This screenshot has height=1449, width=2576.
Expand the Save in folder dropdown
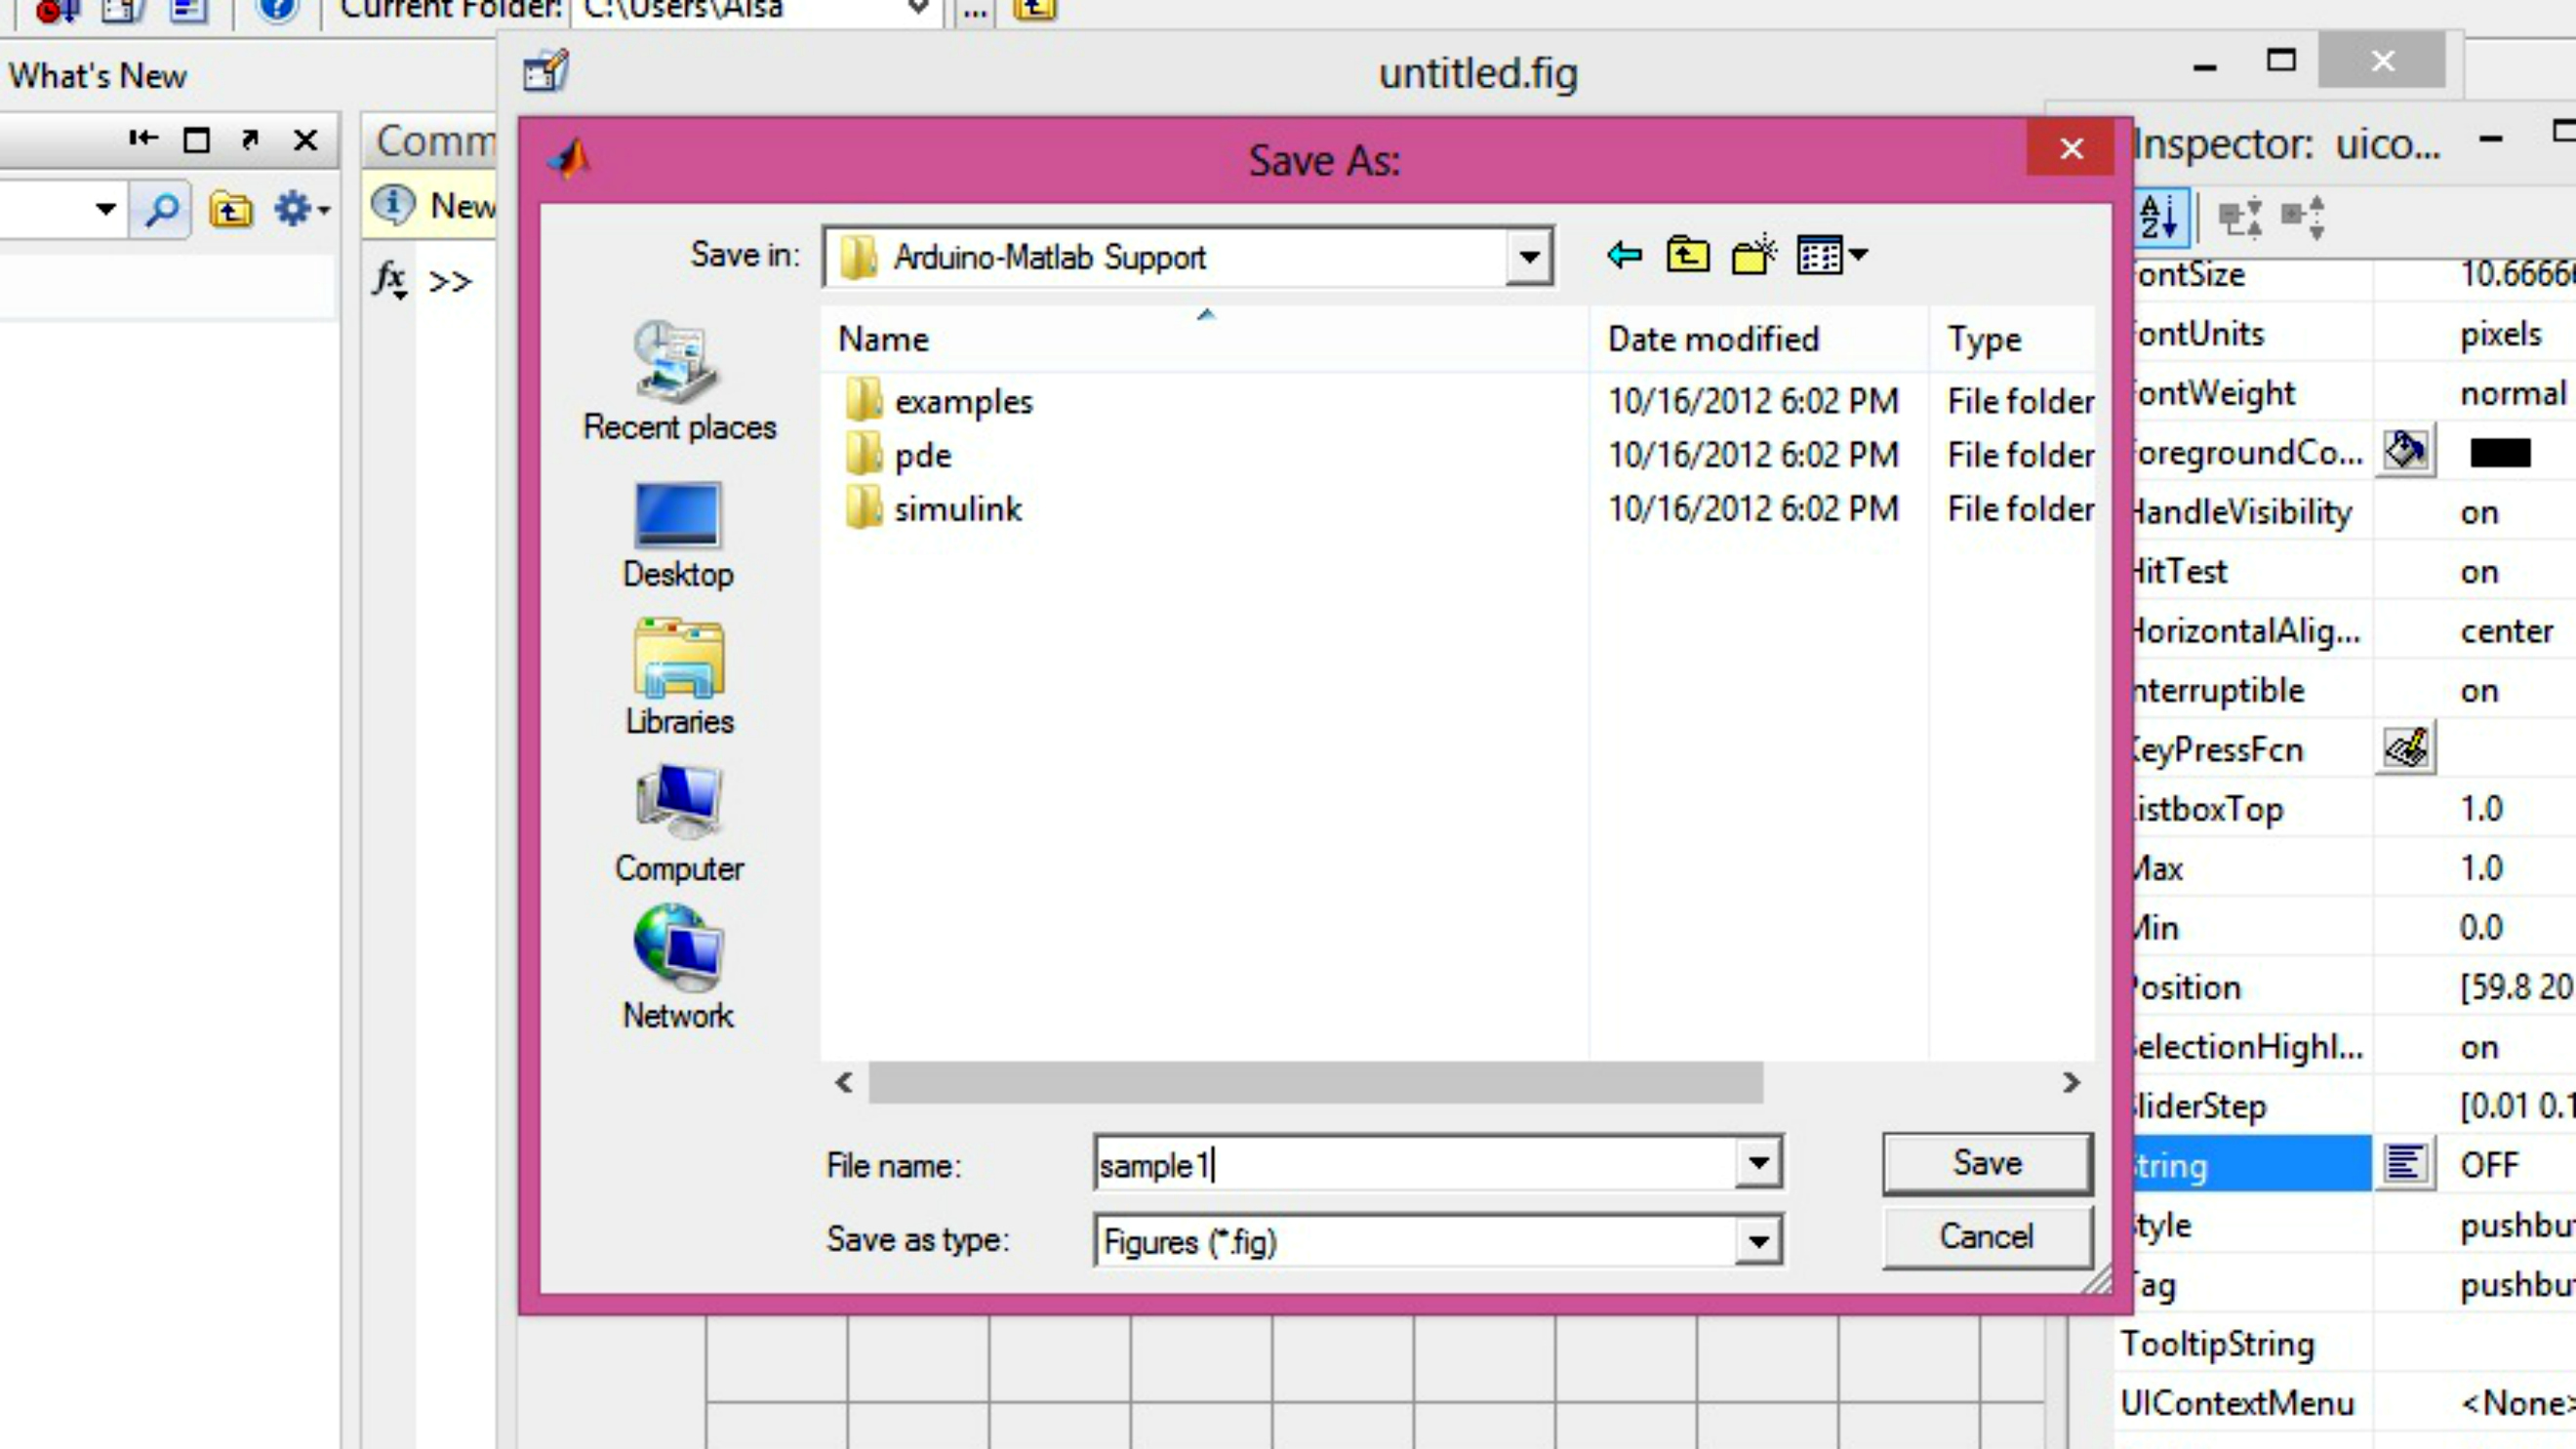(x=1528, y=257)
